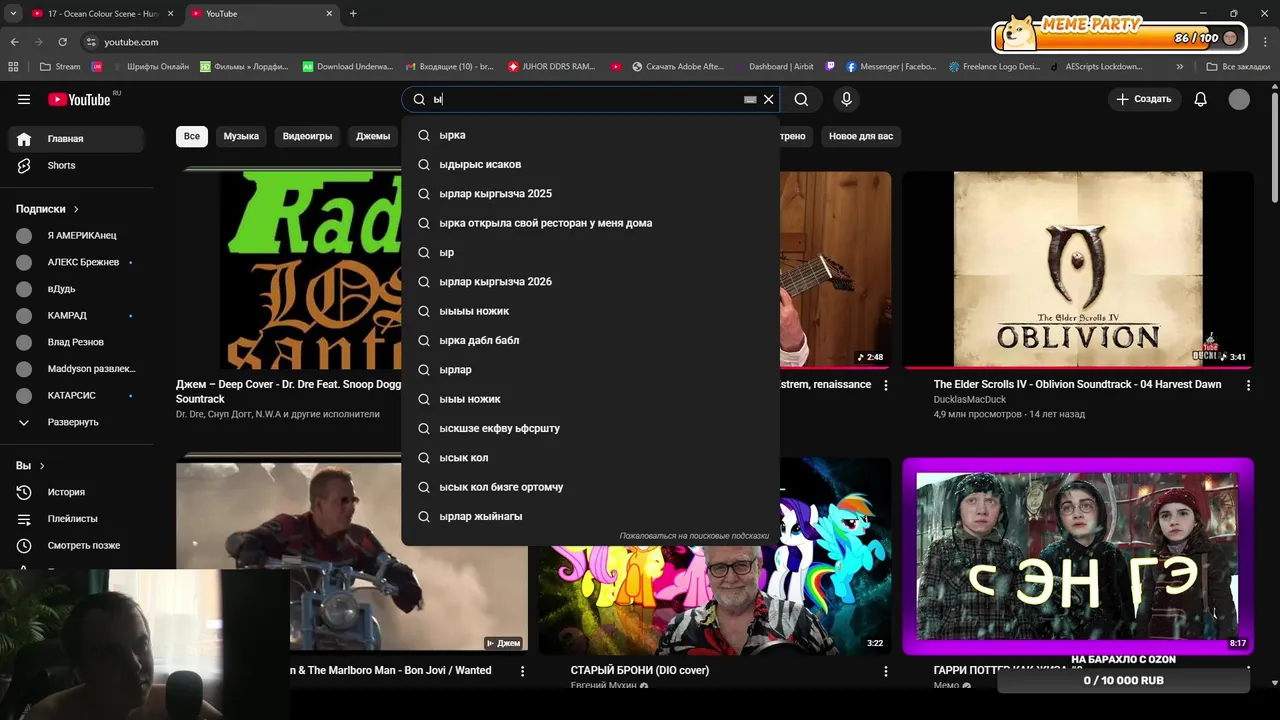Open Shorts in the sidebar
Screen dimensions: 1280x720
(77, 165)
